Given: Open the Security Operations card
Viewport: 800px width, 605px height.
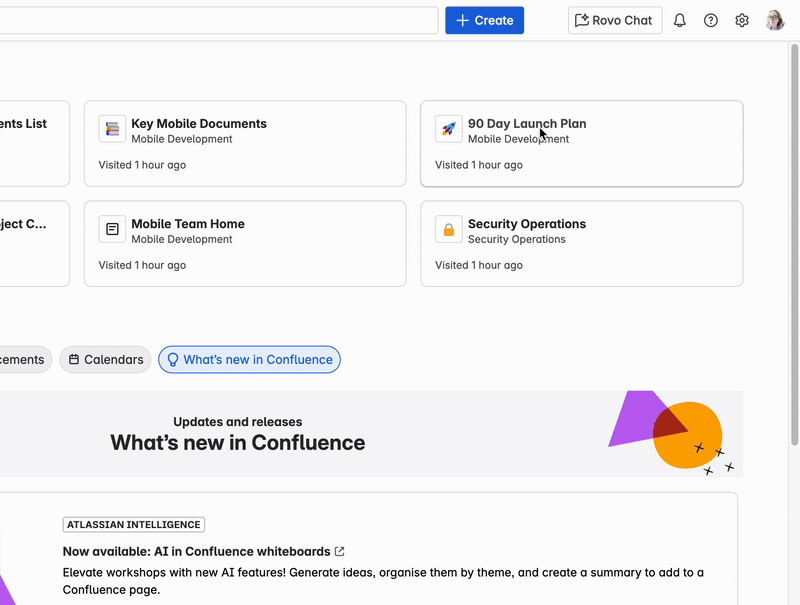Looking at the screenshot, I should coord(582,243).
